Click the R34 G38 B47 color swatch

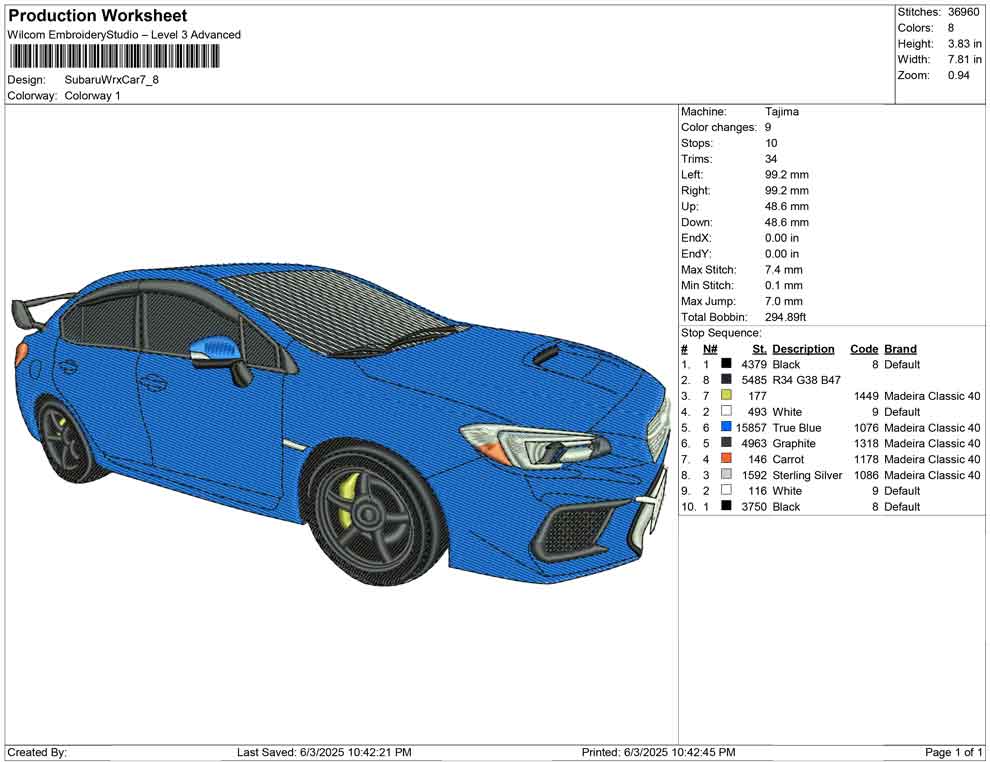[x=726, y=381]
